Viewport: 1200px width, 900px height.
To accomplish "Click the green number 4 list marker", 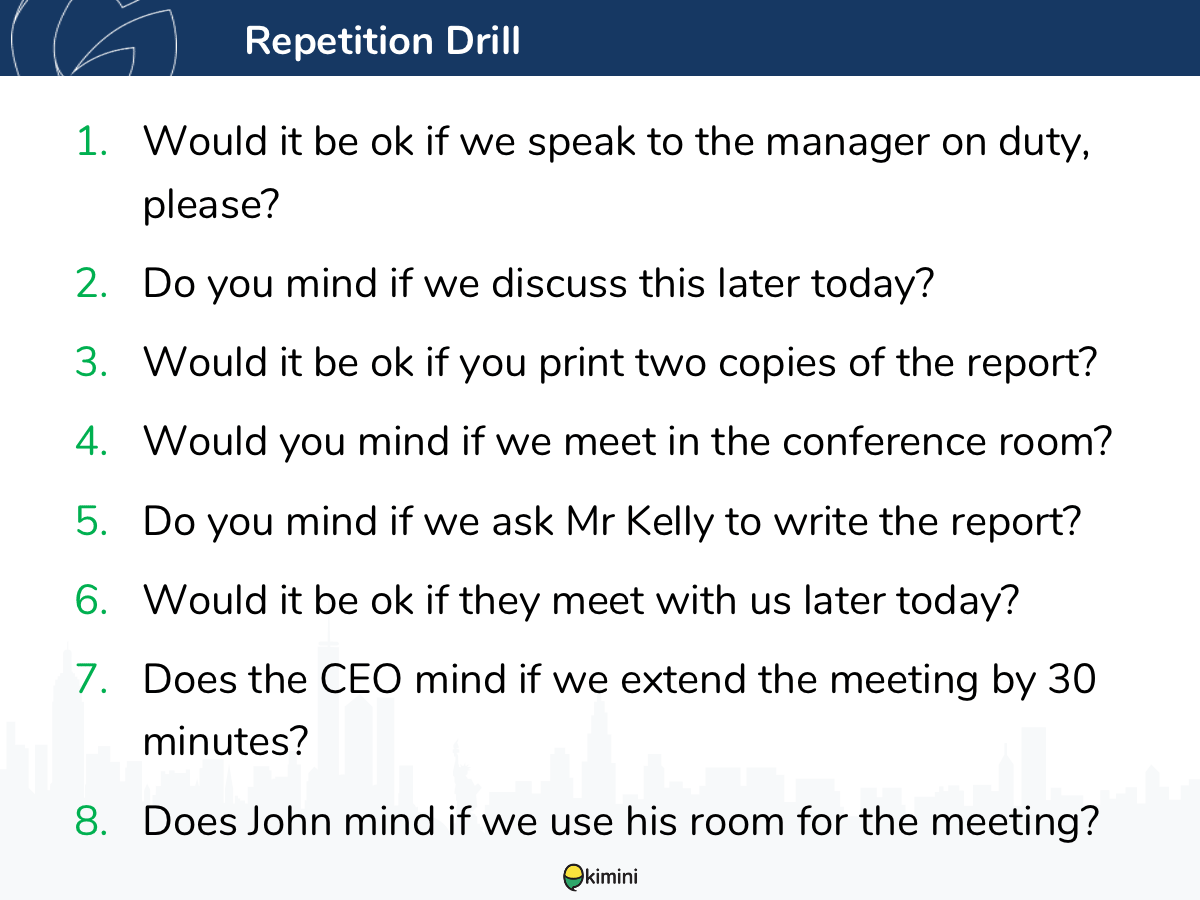I will 92,441.
